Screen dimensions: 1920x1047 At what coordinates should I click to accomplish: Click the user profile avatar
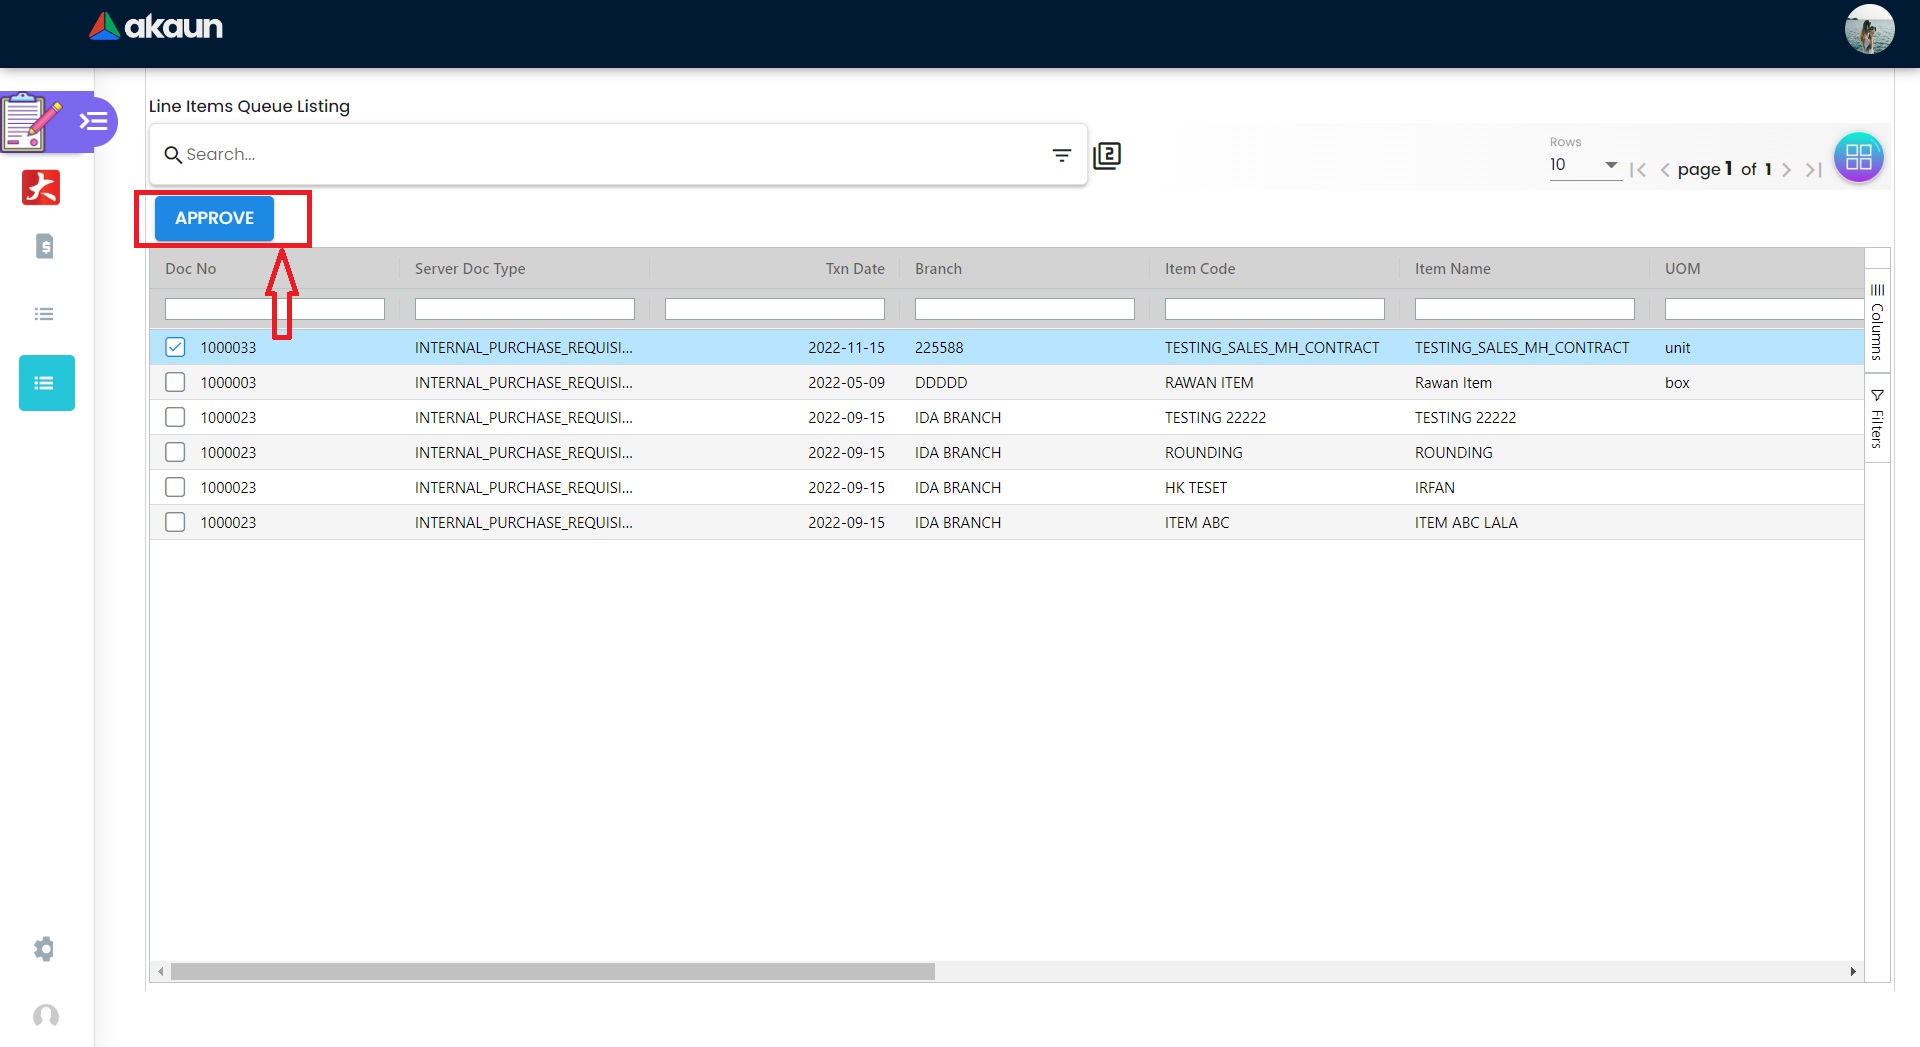click(x=1869, y=29)
